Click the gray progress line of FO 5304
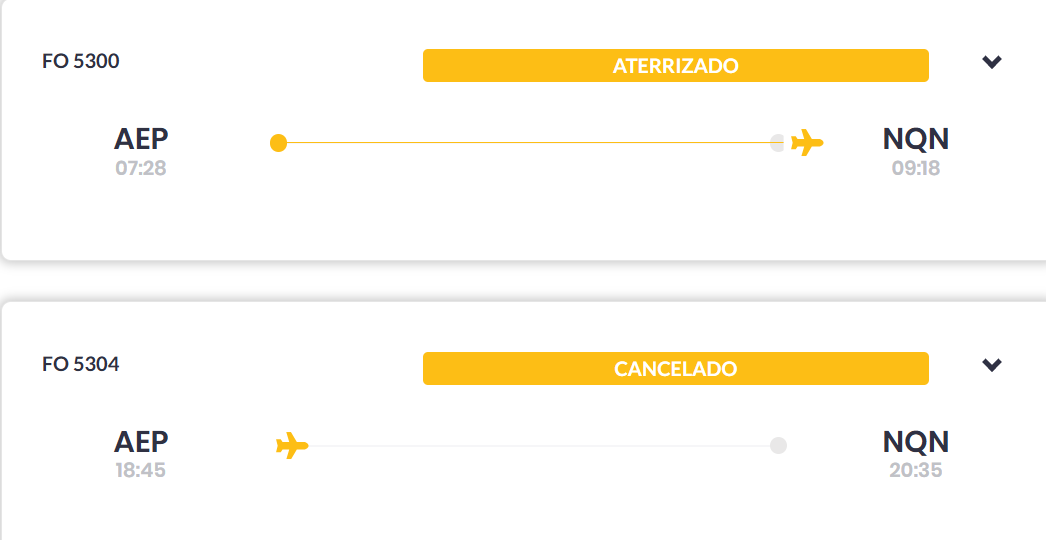Viewport: 1046px width, 540px height. [540, 445]
